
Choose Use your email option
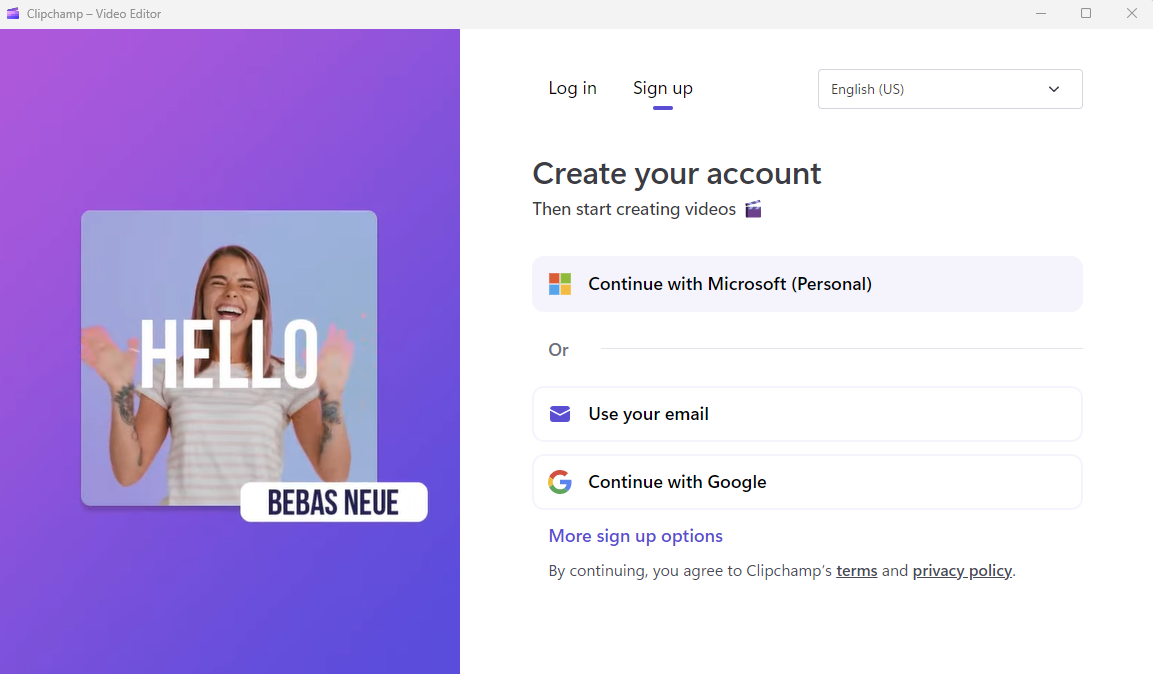click(x=807, y=414)
